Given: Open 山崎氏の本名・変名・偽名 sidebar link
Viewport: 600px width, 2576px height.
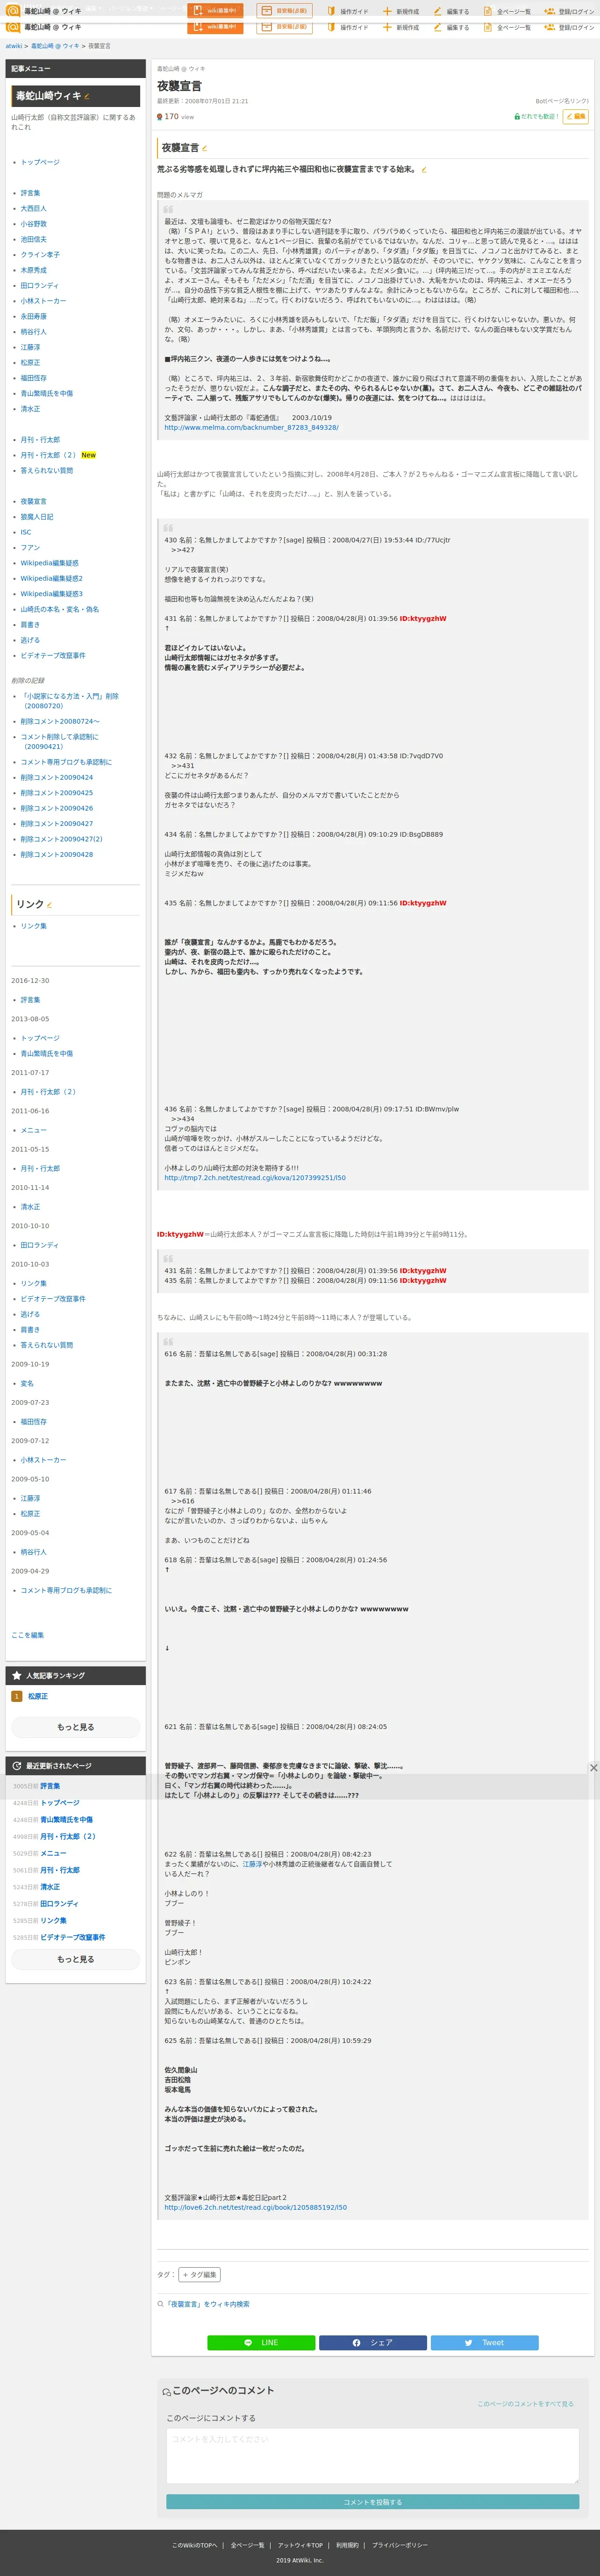Looking at the screenshot, I should point(60,609).
